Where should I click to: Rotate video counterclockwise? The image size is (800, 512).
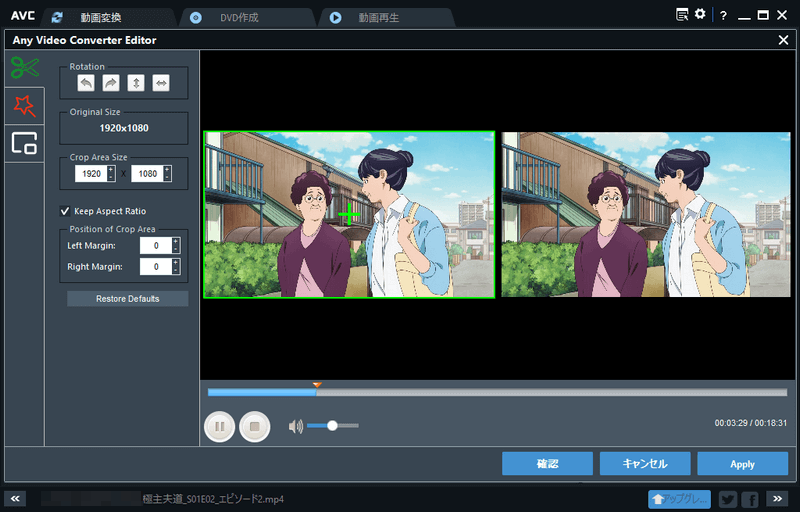point(86,83)
